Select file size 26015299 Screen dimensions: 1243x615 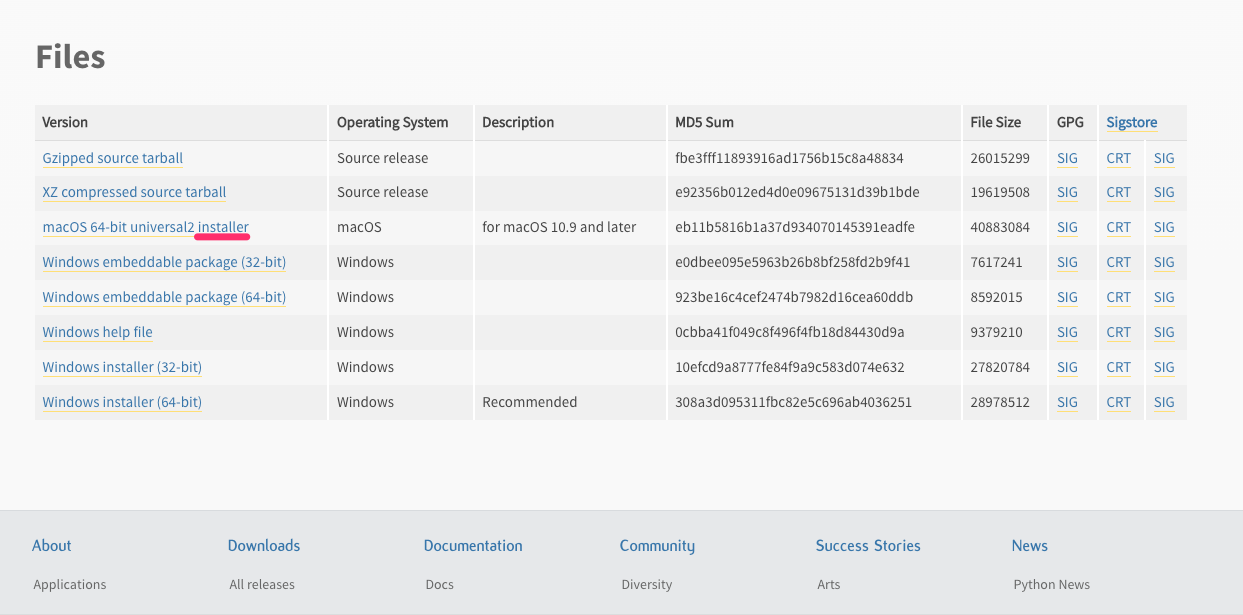point(1000,158)
